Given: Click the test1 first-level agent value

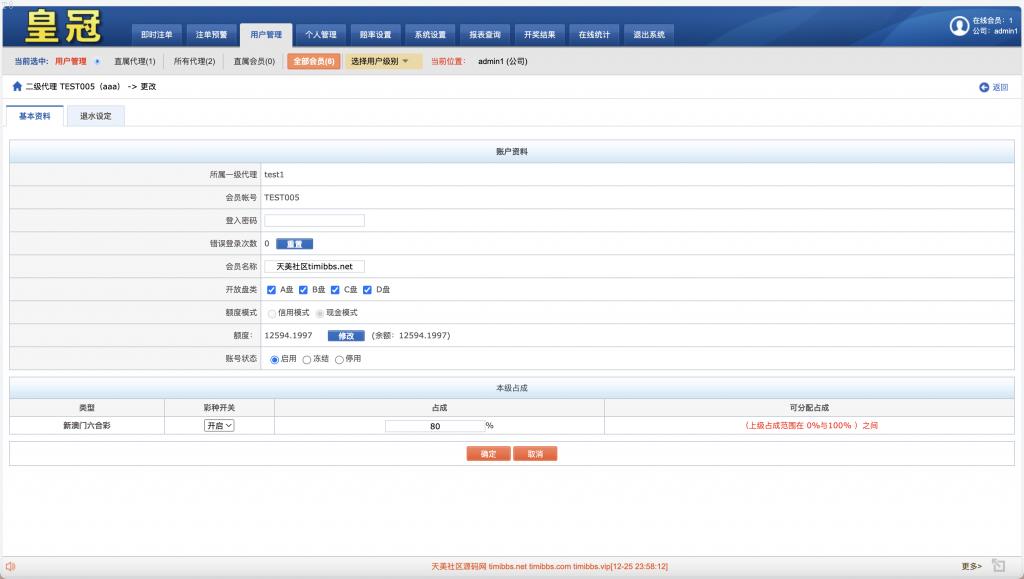Looking at the screenshot, I should 274,175.
